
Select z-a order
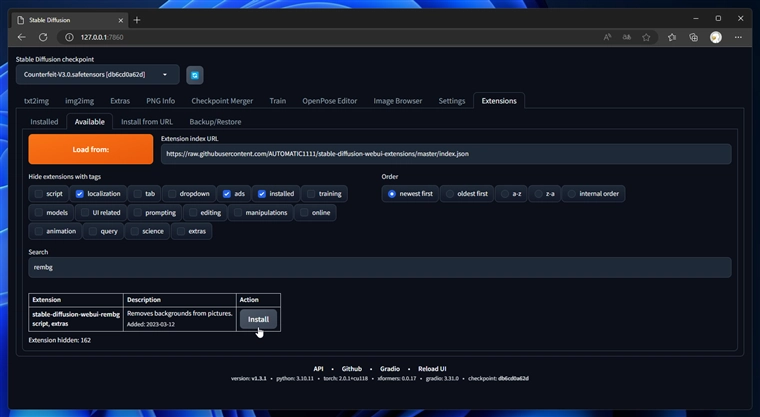point(538,194)
